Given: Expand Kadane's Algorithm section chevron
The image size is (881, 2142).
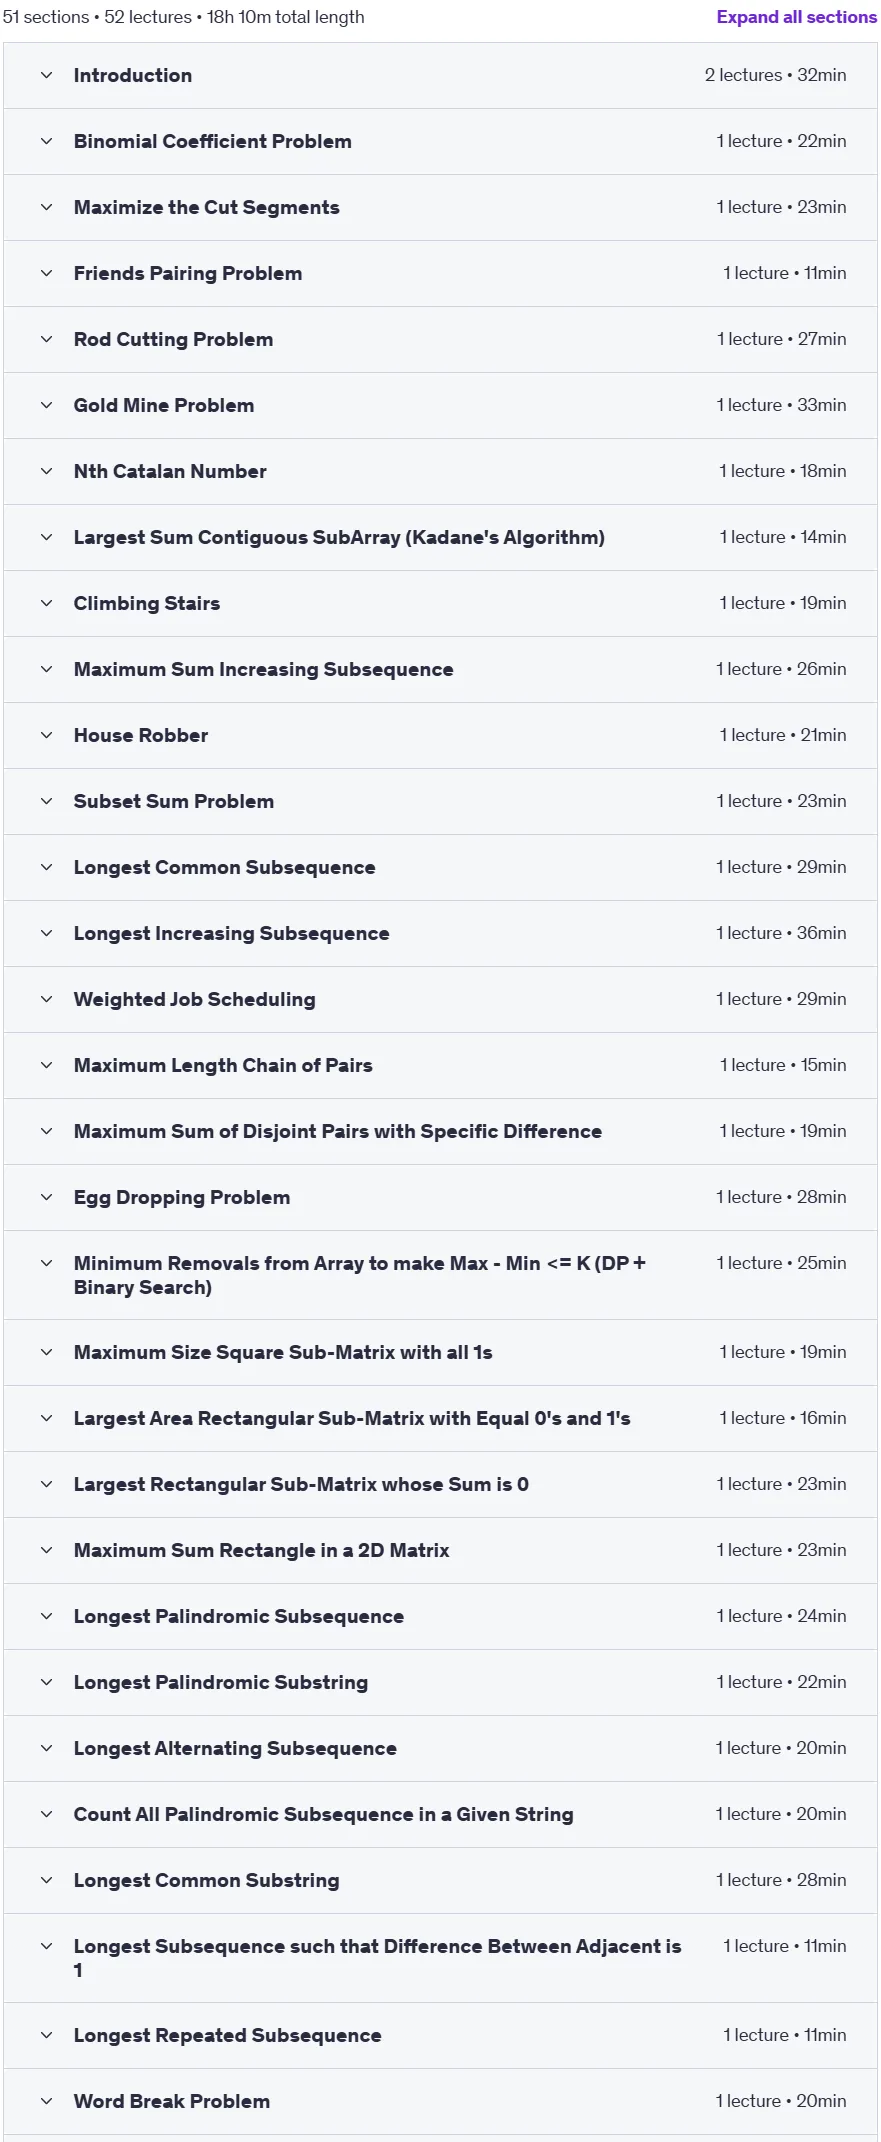Looking at the screenshot, I should tap(46, 537).
